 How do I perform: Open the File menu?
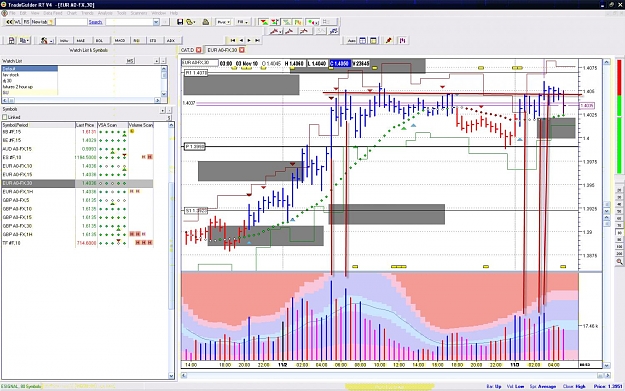12,13
